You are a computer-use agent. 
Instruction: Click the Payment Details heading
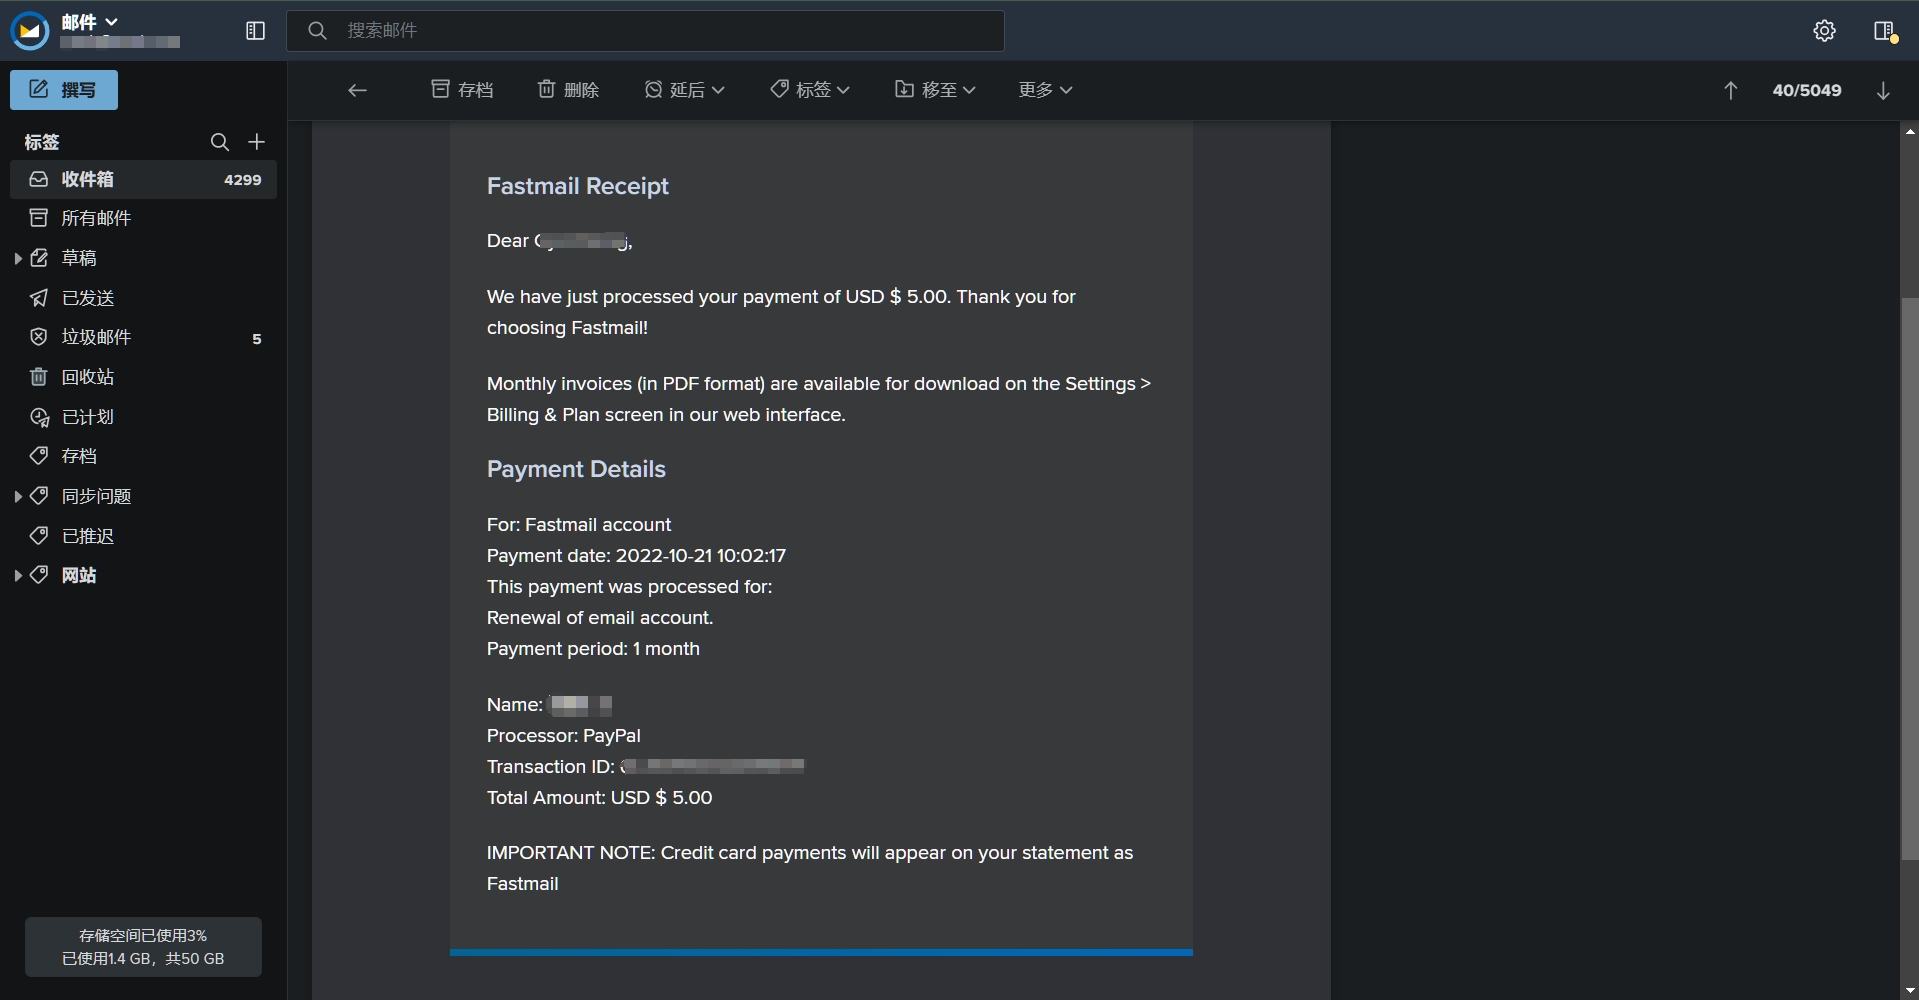[x=576, y=469]
